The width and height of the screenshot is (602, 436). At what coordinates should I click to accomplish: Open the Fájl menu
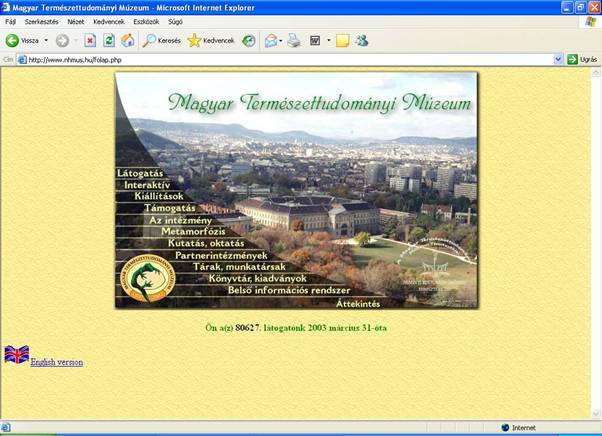coord(10,21)
